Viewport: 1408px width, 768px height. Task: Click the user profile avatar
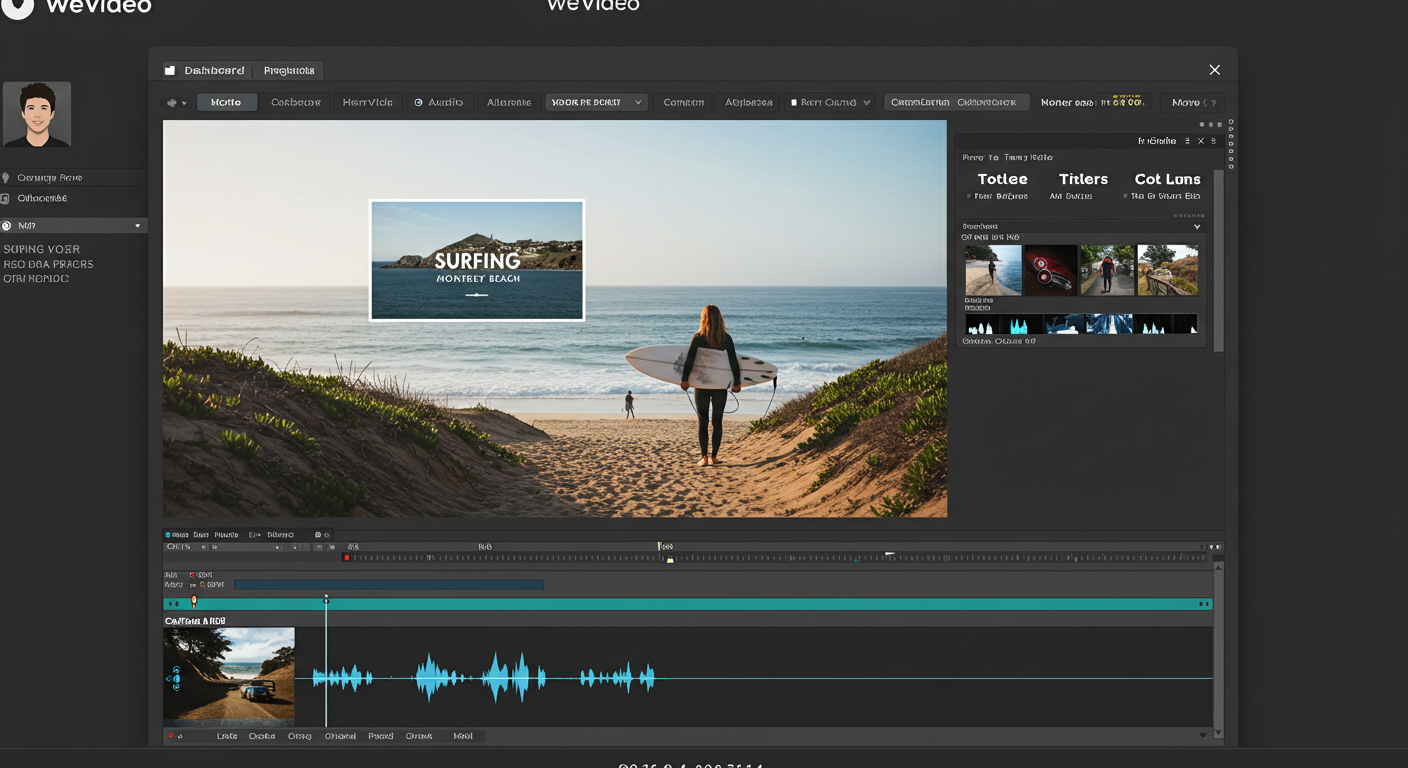[37, 115]
